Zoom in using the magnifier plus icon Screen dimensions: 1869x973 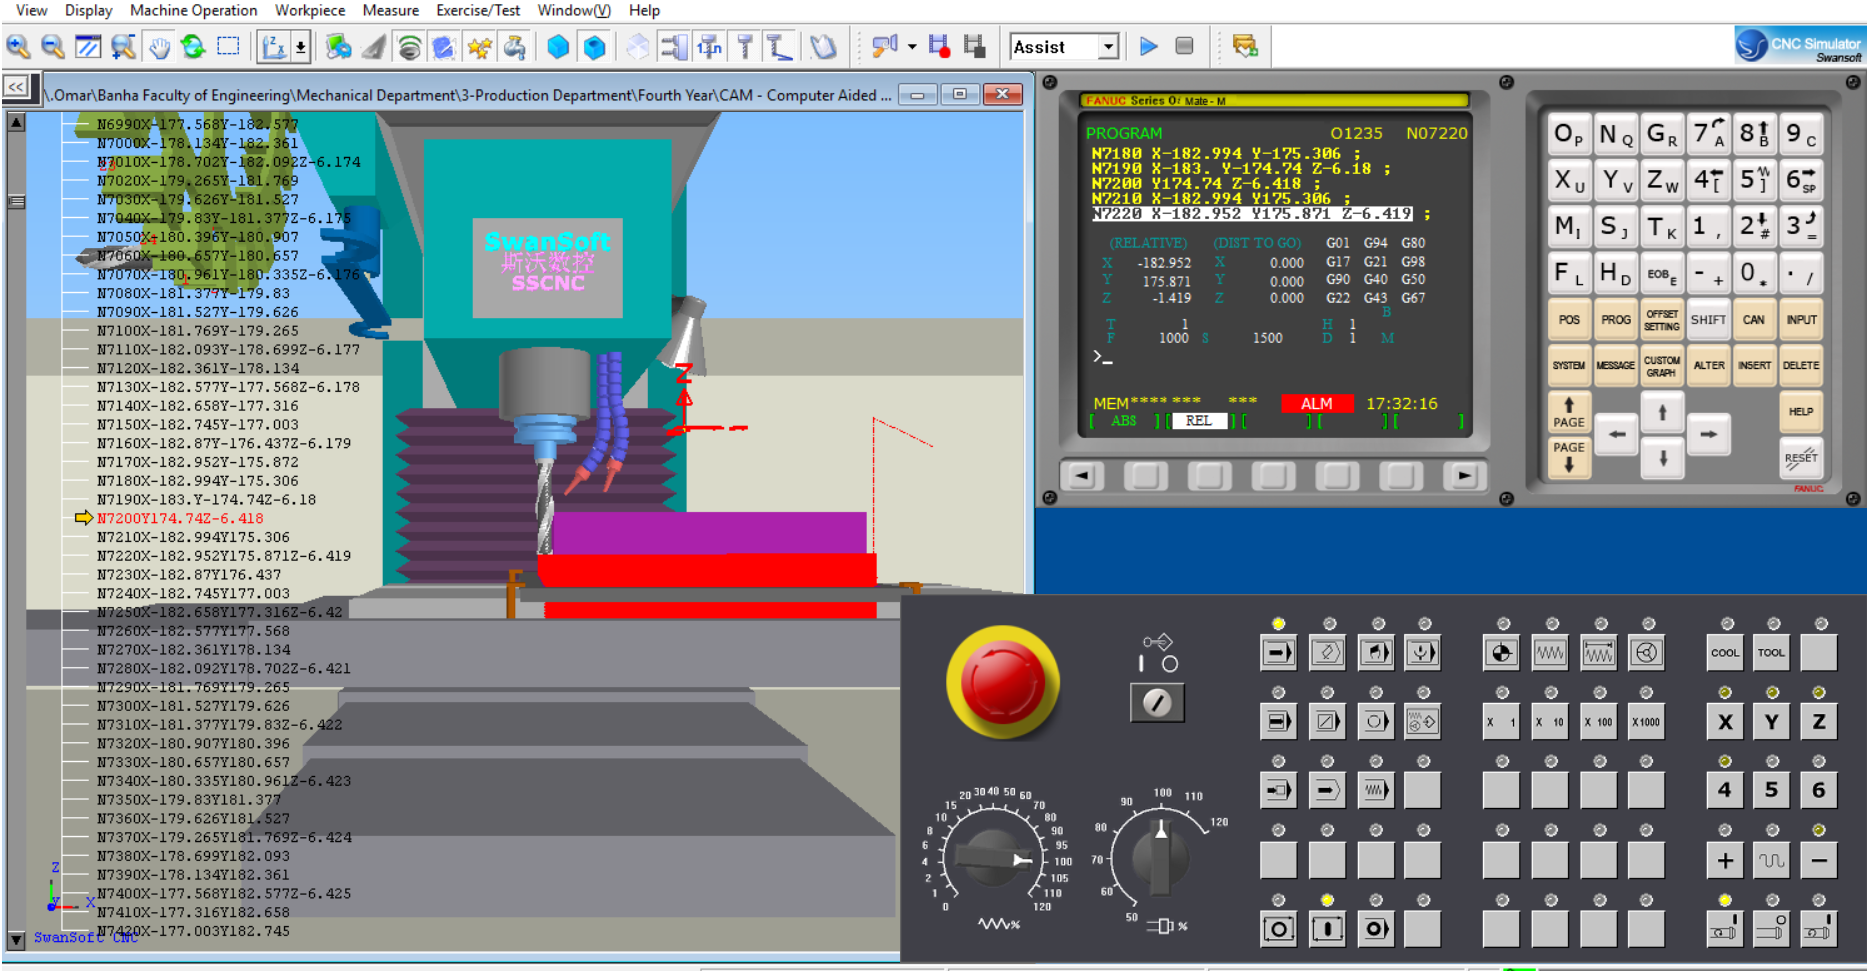click(x=18, y=47)
